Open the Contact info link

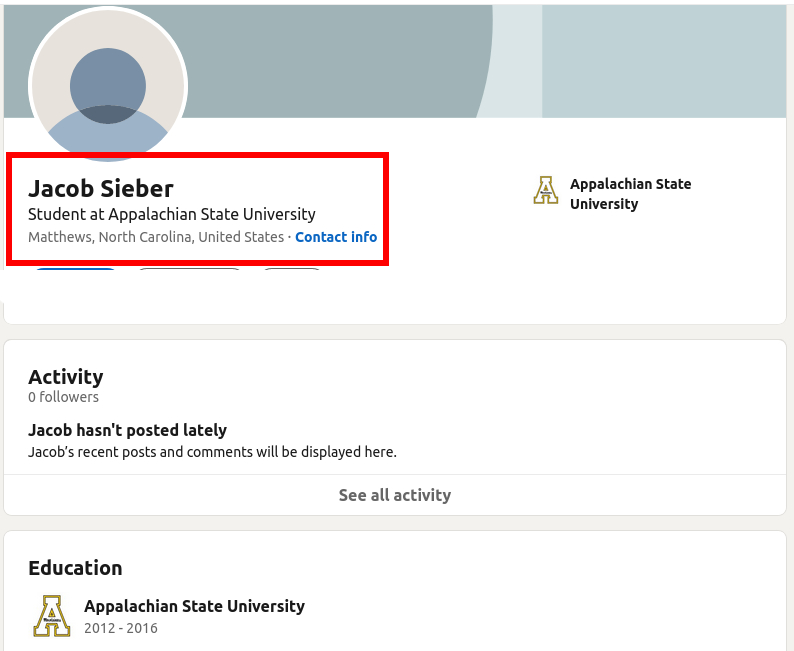(336, 237)
